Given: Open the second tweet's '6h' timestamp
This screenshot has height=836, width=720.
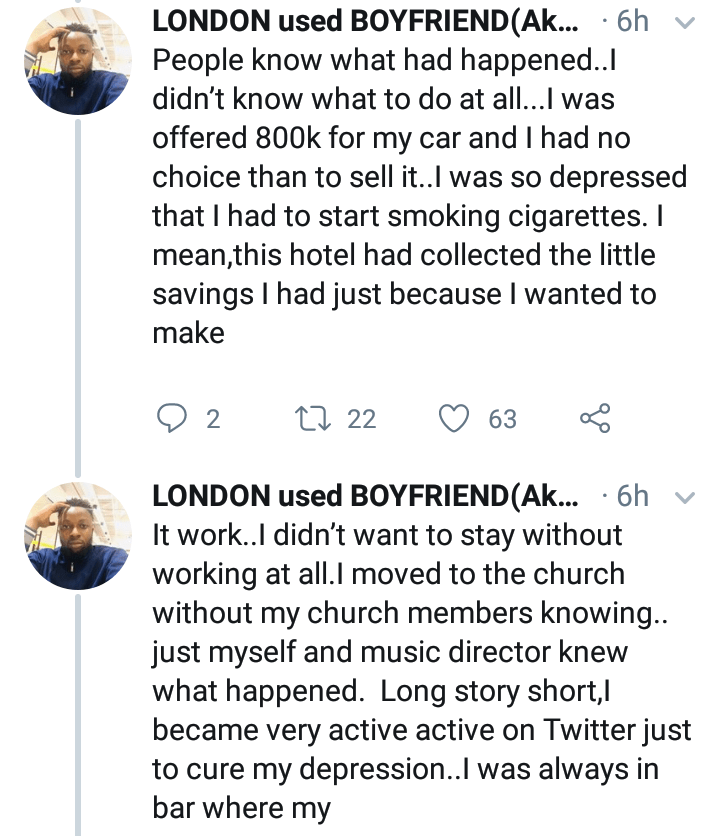Looking at the screenshot, I should coord(632,497).
